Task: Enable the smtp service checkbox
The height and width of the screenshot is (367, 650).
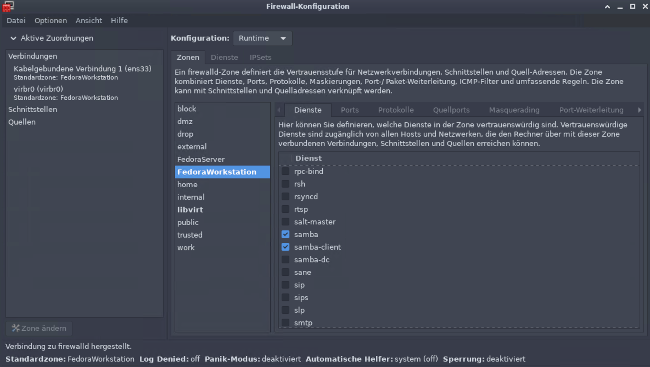Action: pos(286,323)
